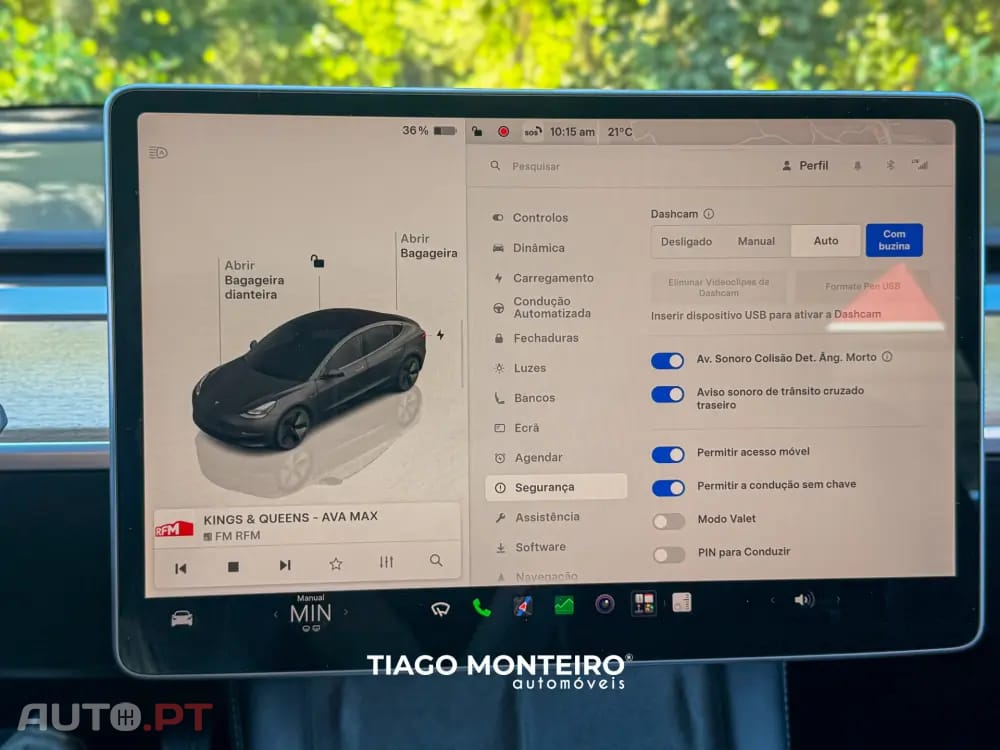Skip to next station
The height and width of the screenshot is (750, 1000).
(x=284, y=565)
